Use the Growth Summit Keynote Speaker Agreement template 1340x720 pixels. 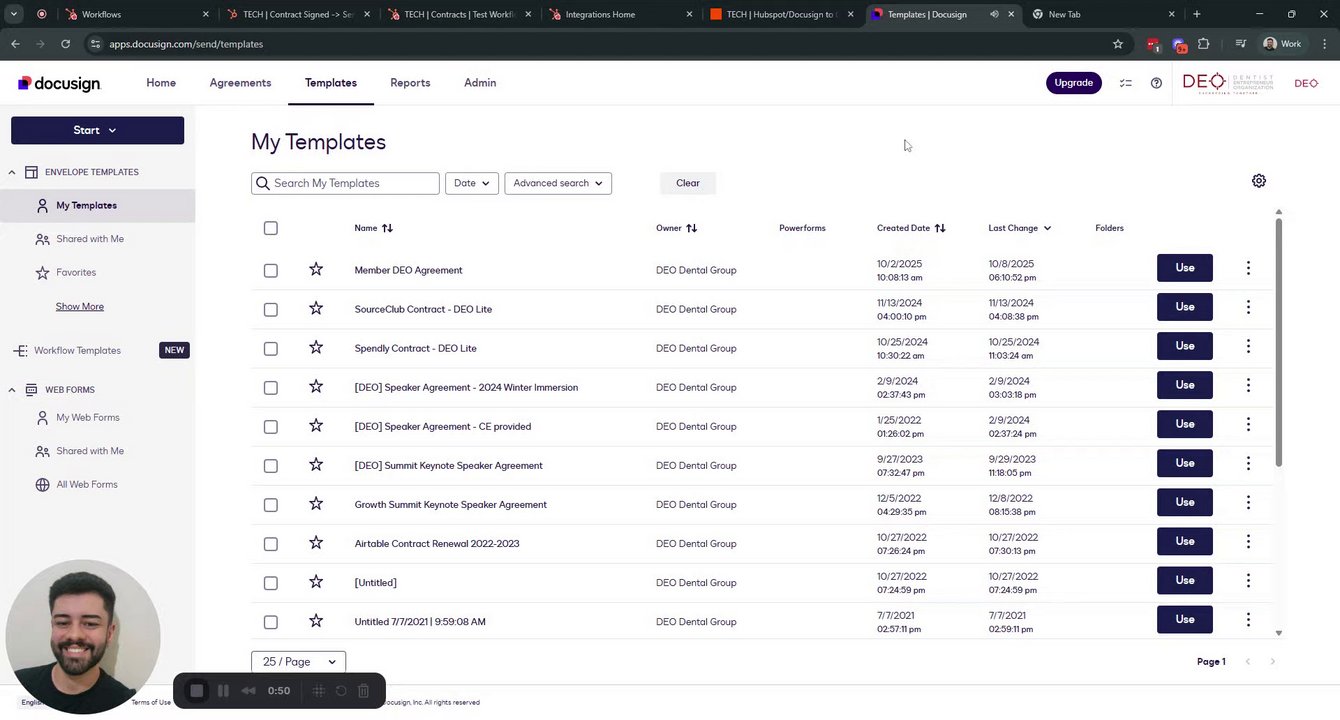(1185, 502)
